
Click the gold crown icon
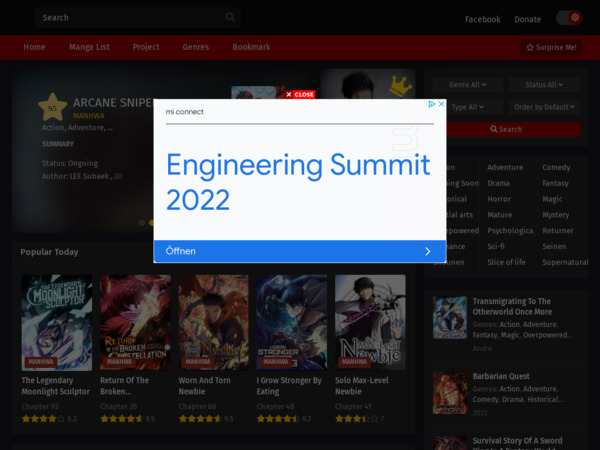click(400, 86)
